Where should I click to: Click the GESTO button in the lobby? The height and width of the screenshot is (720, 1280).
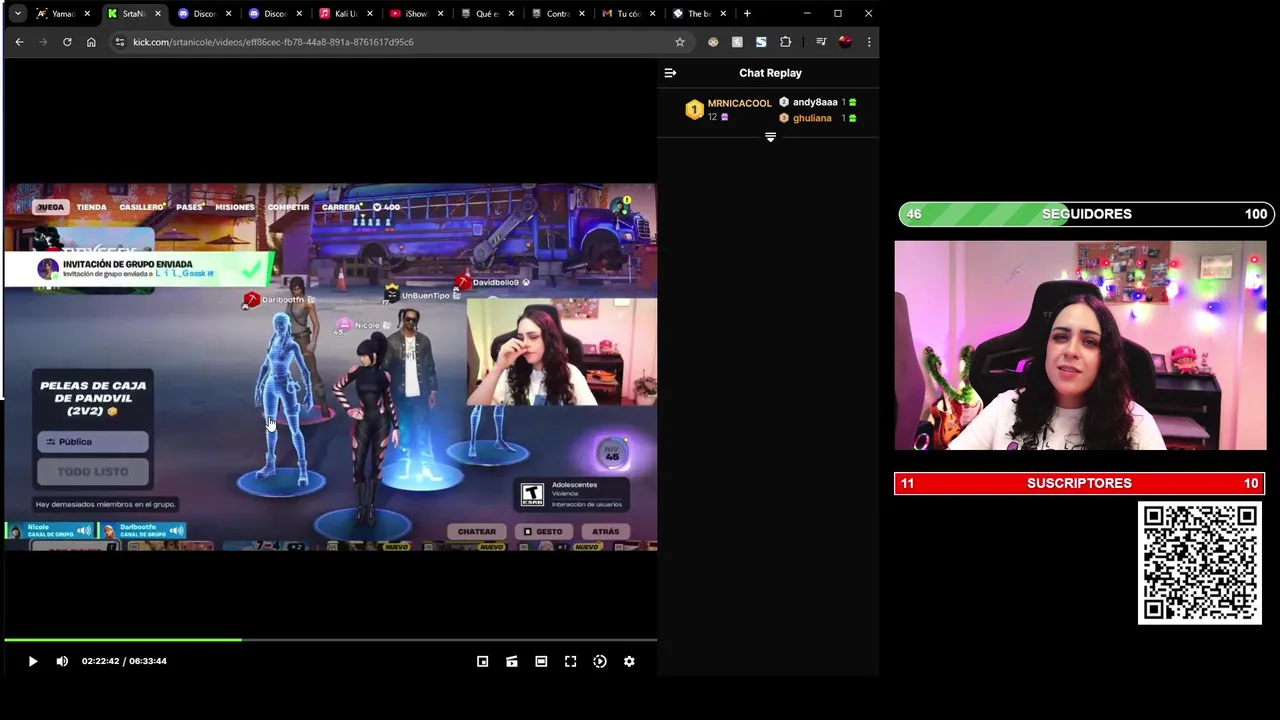tap(545, 531)
